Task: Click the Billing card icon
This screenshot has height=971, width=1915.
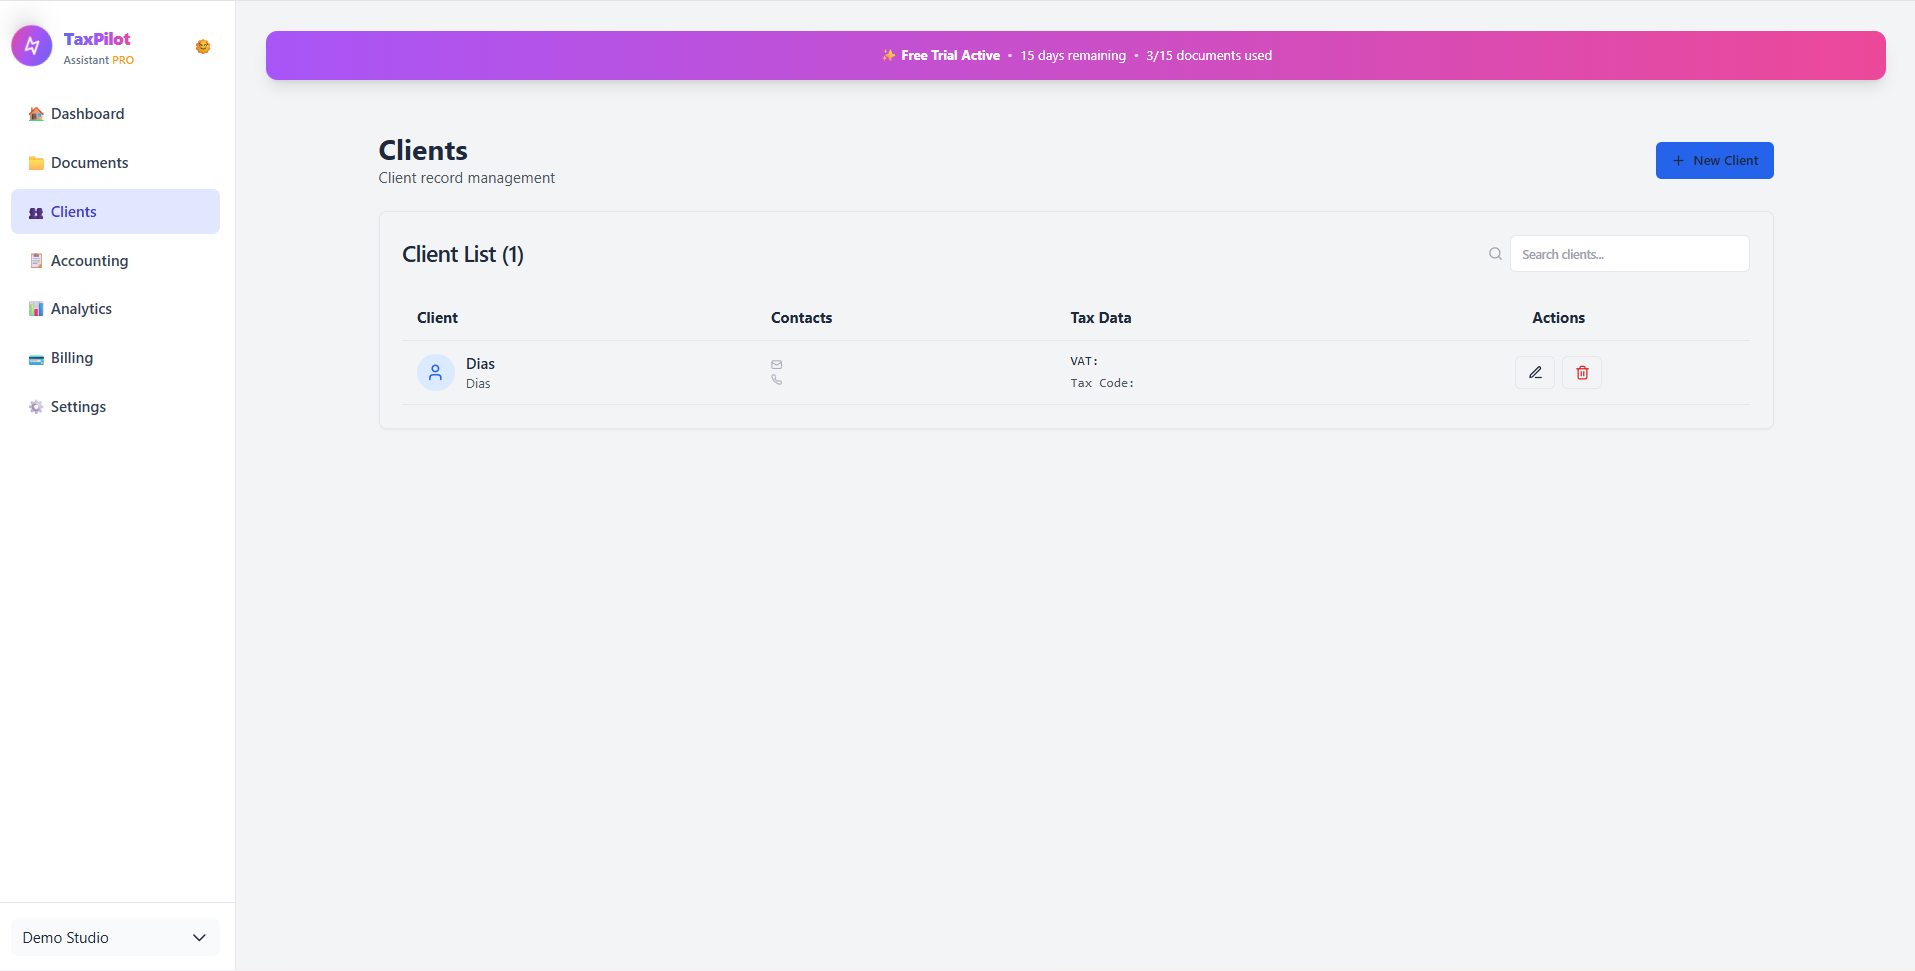Action: pyautogui.click(x=36, y=357)
